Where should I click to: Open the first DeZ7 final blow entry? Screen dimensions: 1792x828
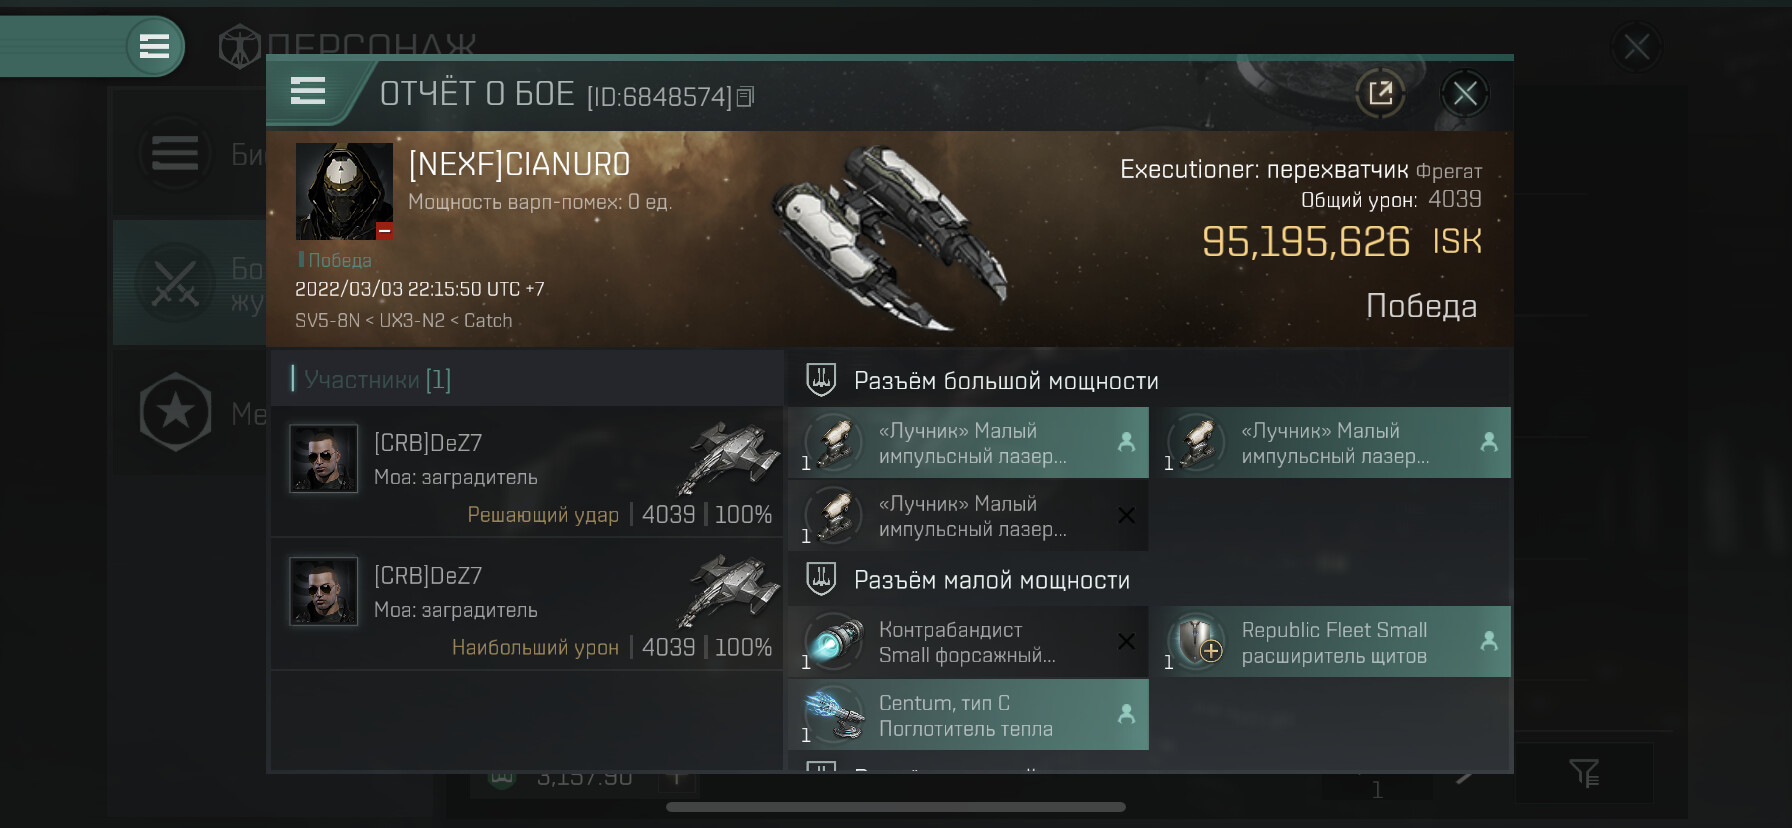click(x=526, y=470)
